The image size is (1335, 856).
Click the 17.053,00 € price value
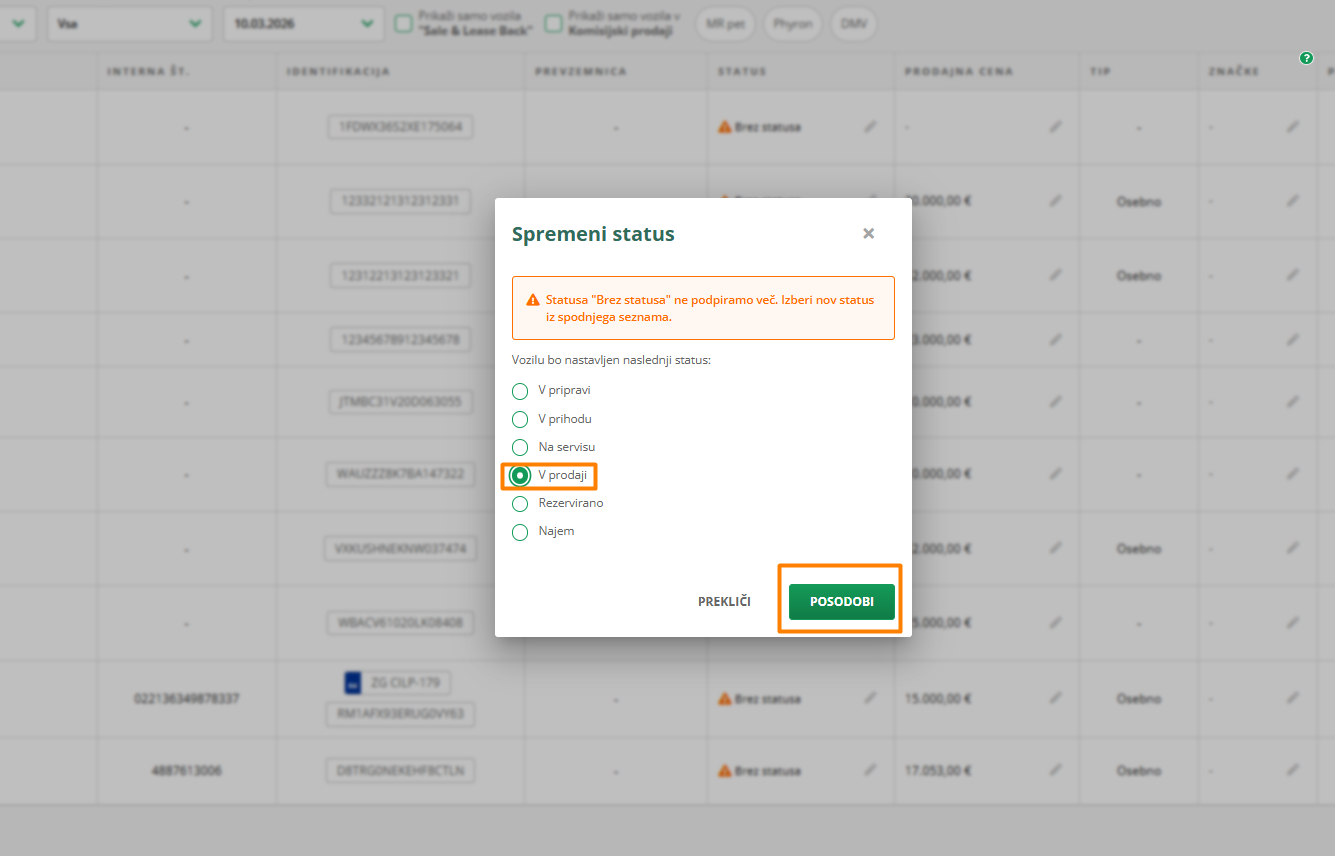pos(939,771)
